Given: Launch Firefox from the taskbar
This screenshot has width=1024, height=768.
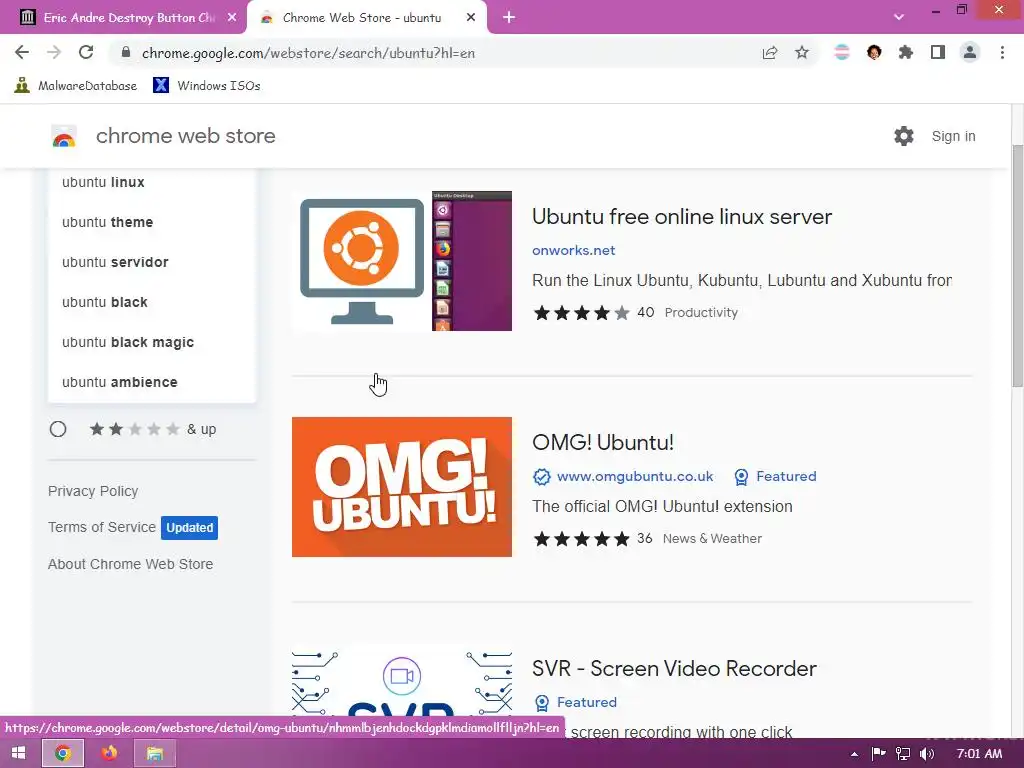Looking at the screenshot, I should (x=109, y=753).
